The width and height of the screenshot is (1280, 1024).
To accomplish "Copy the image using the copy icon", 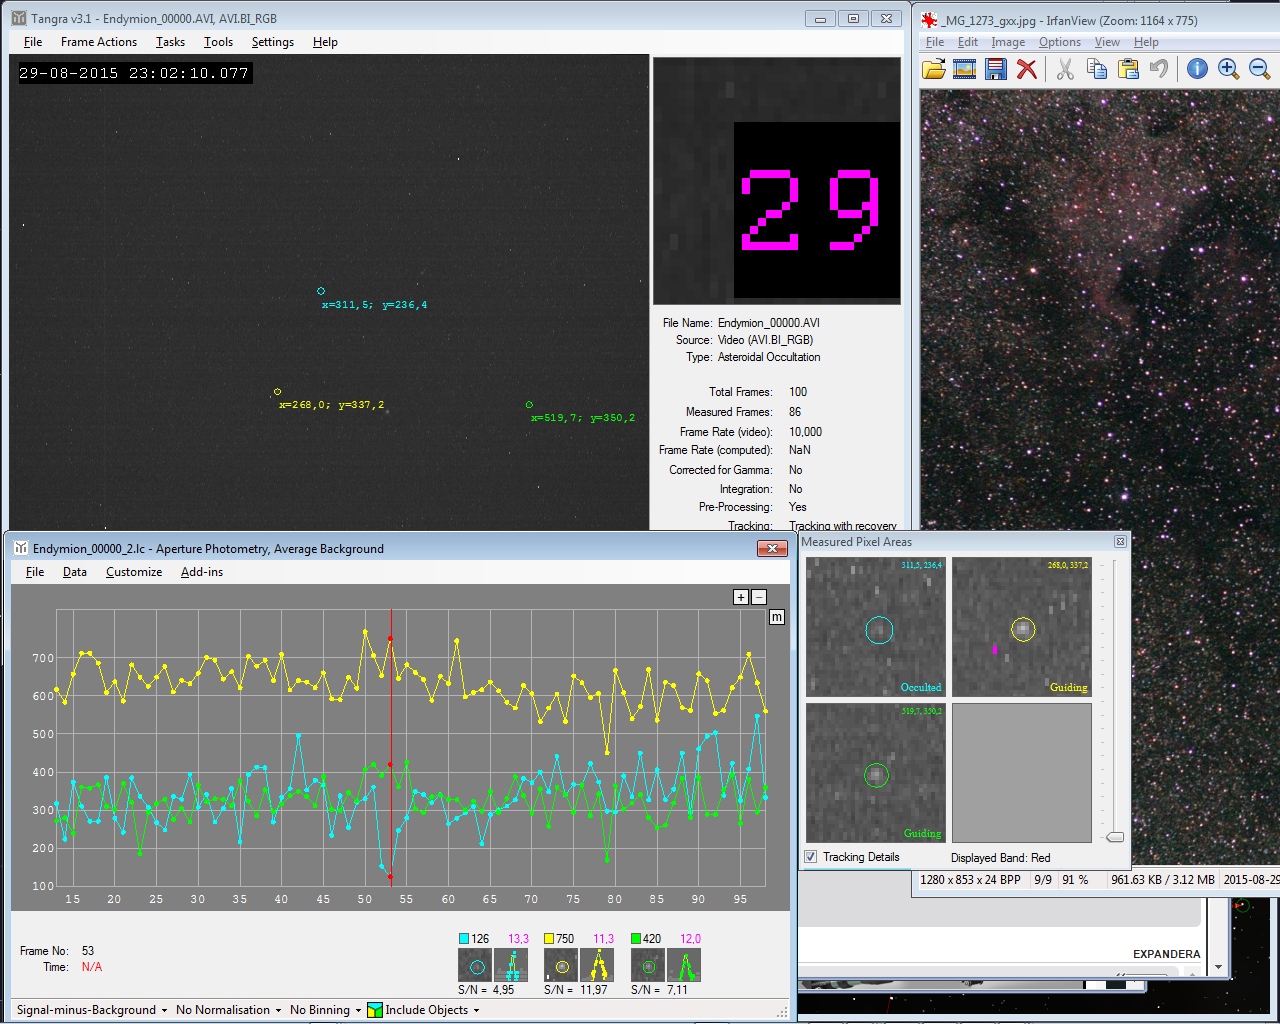I will coord(1097,69).
